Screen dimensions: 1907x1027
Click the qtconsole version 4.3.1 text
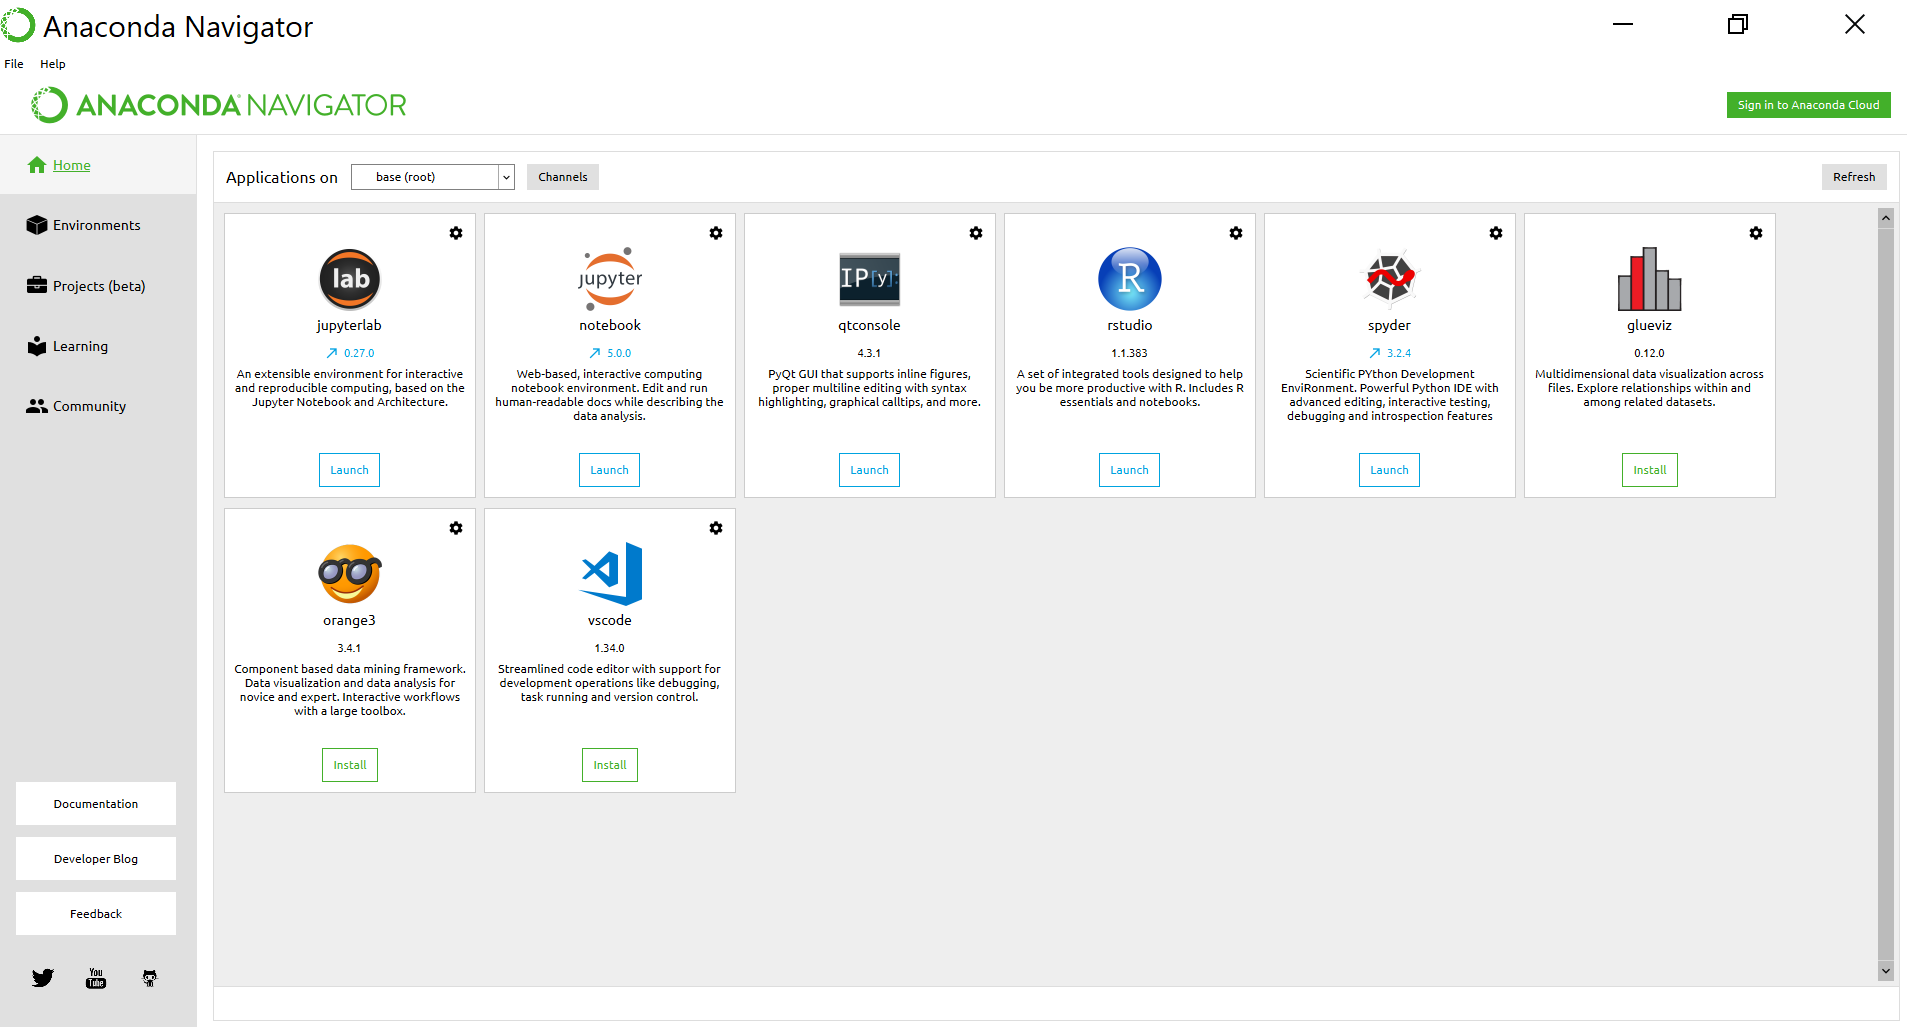(870, 353)
